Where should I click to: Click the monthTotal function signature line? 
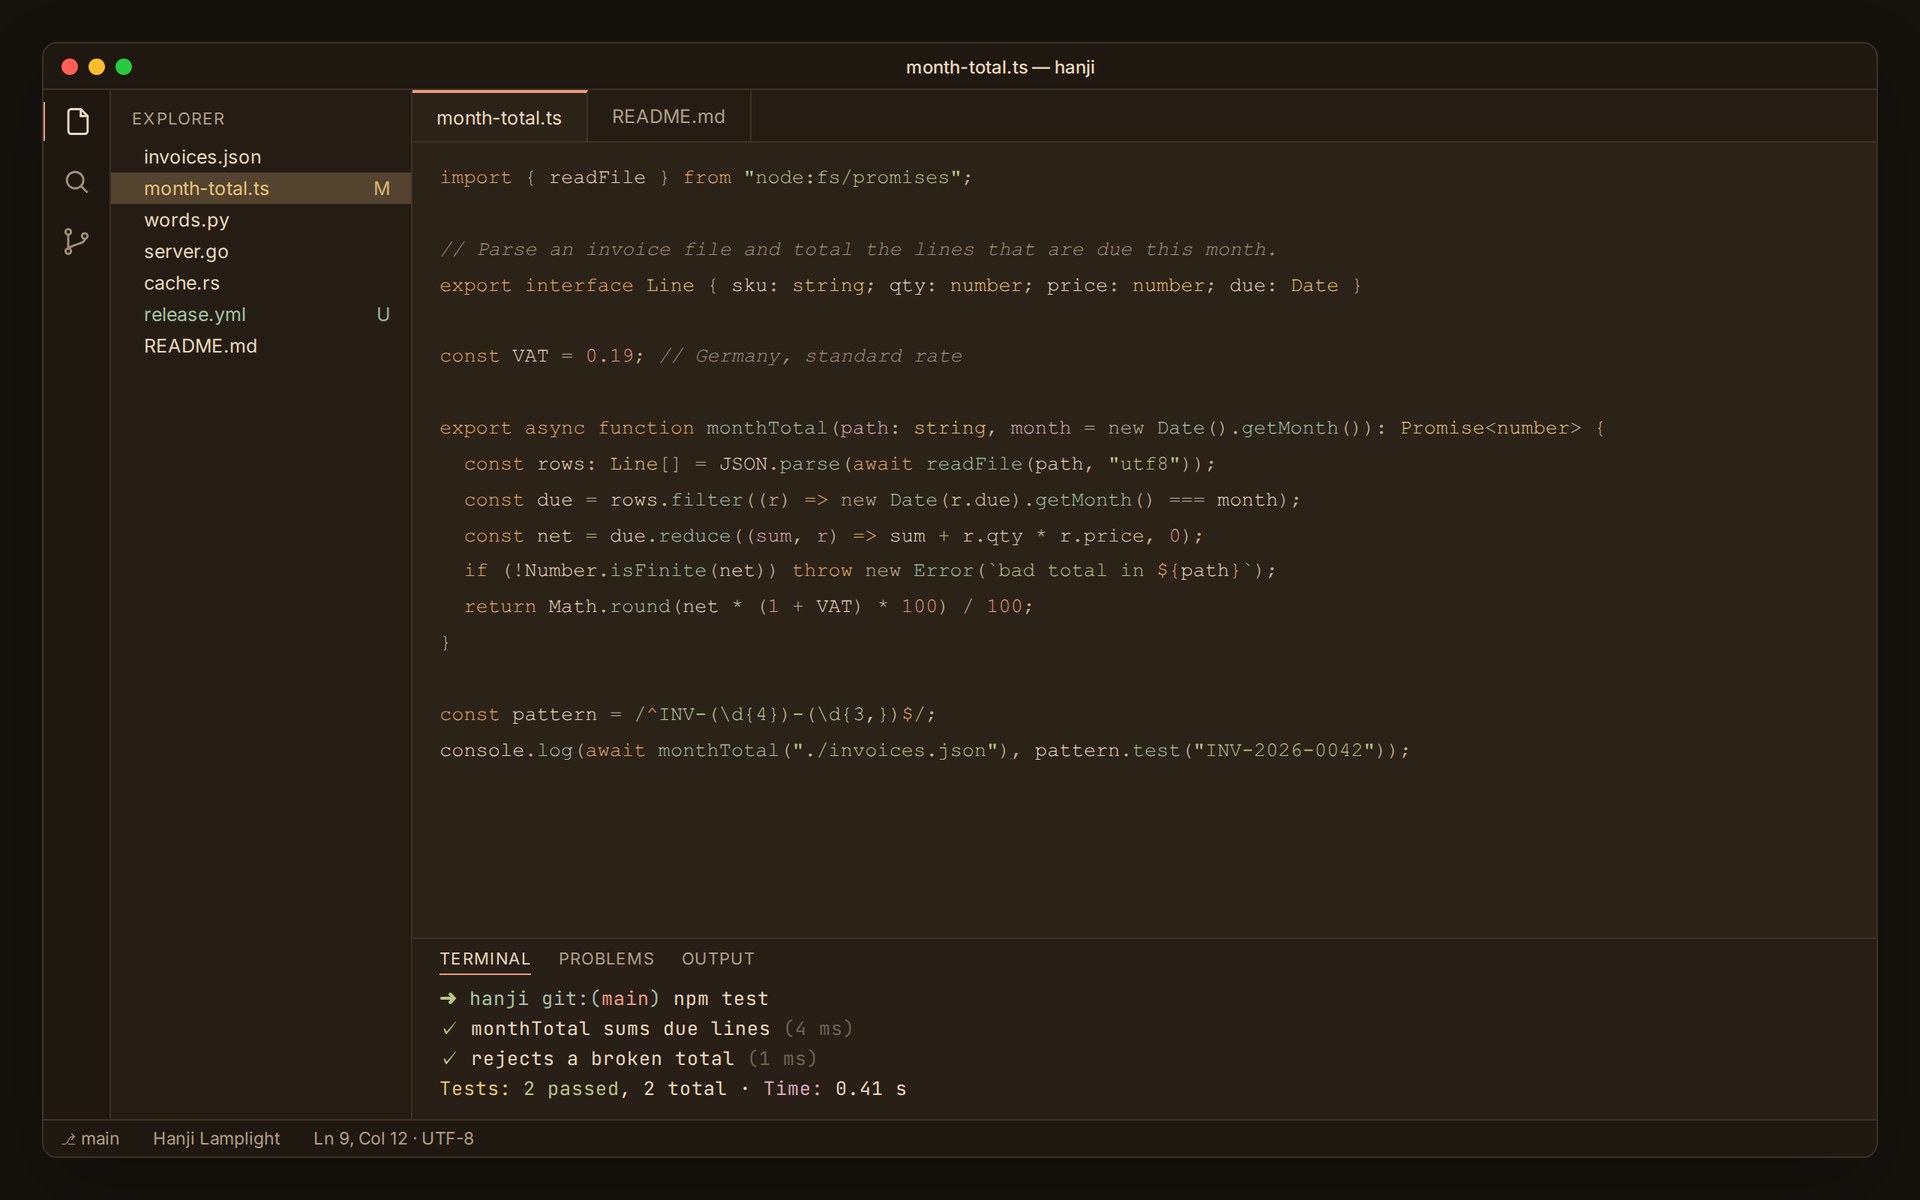point(1022,428)
